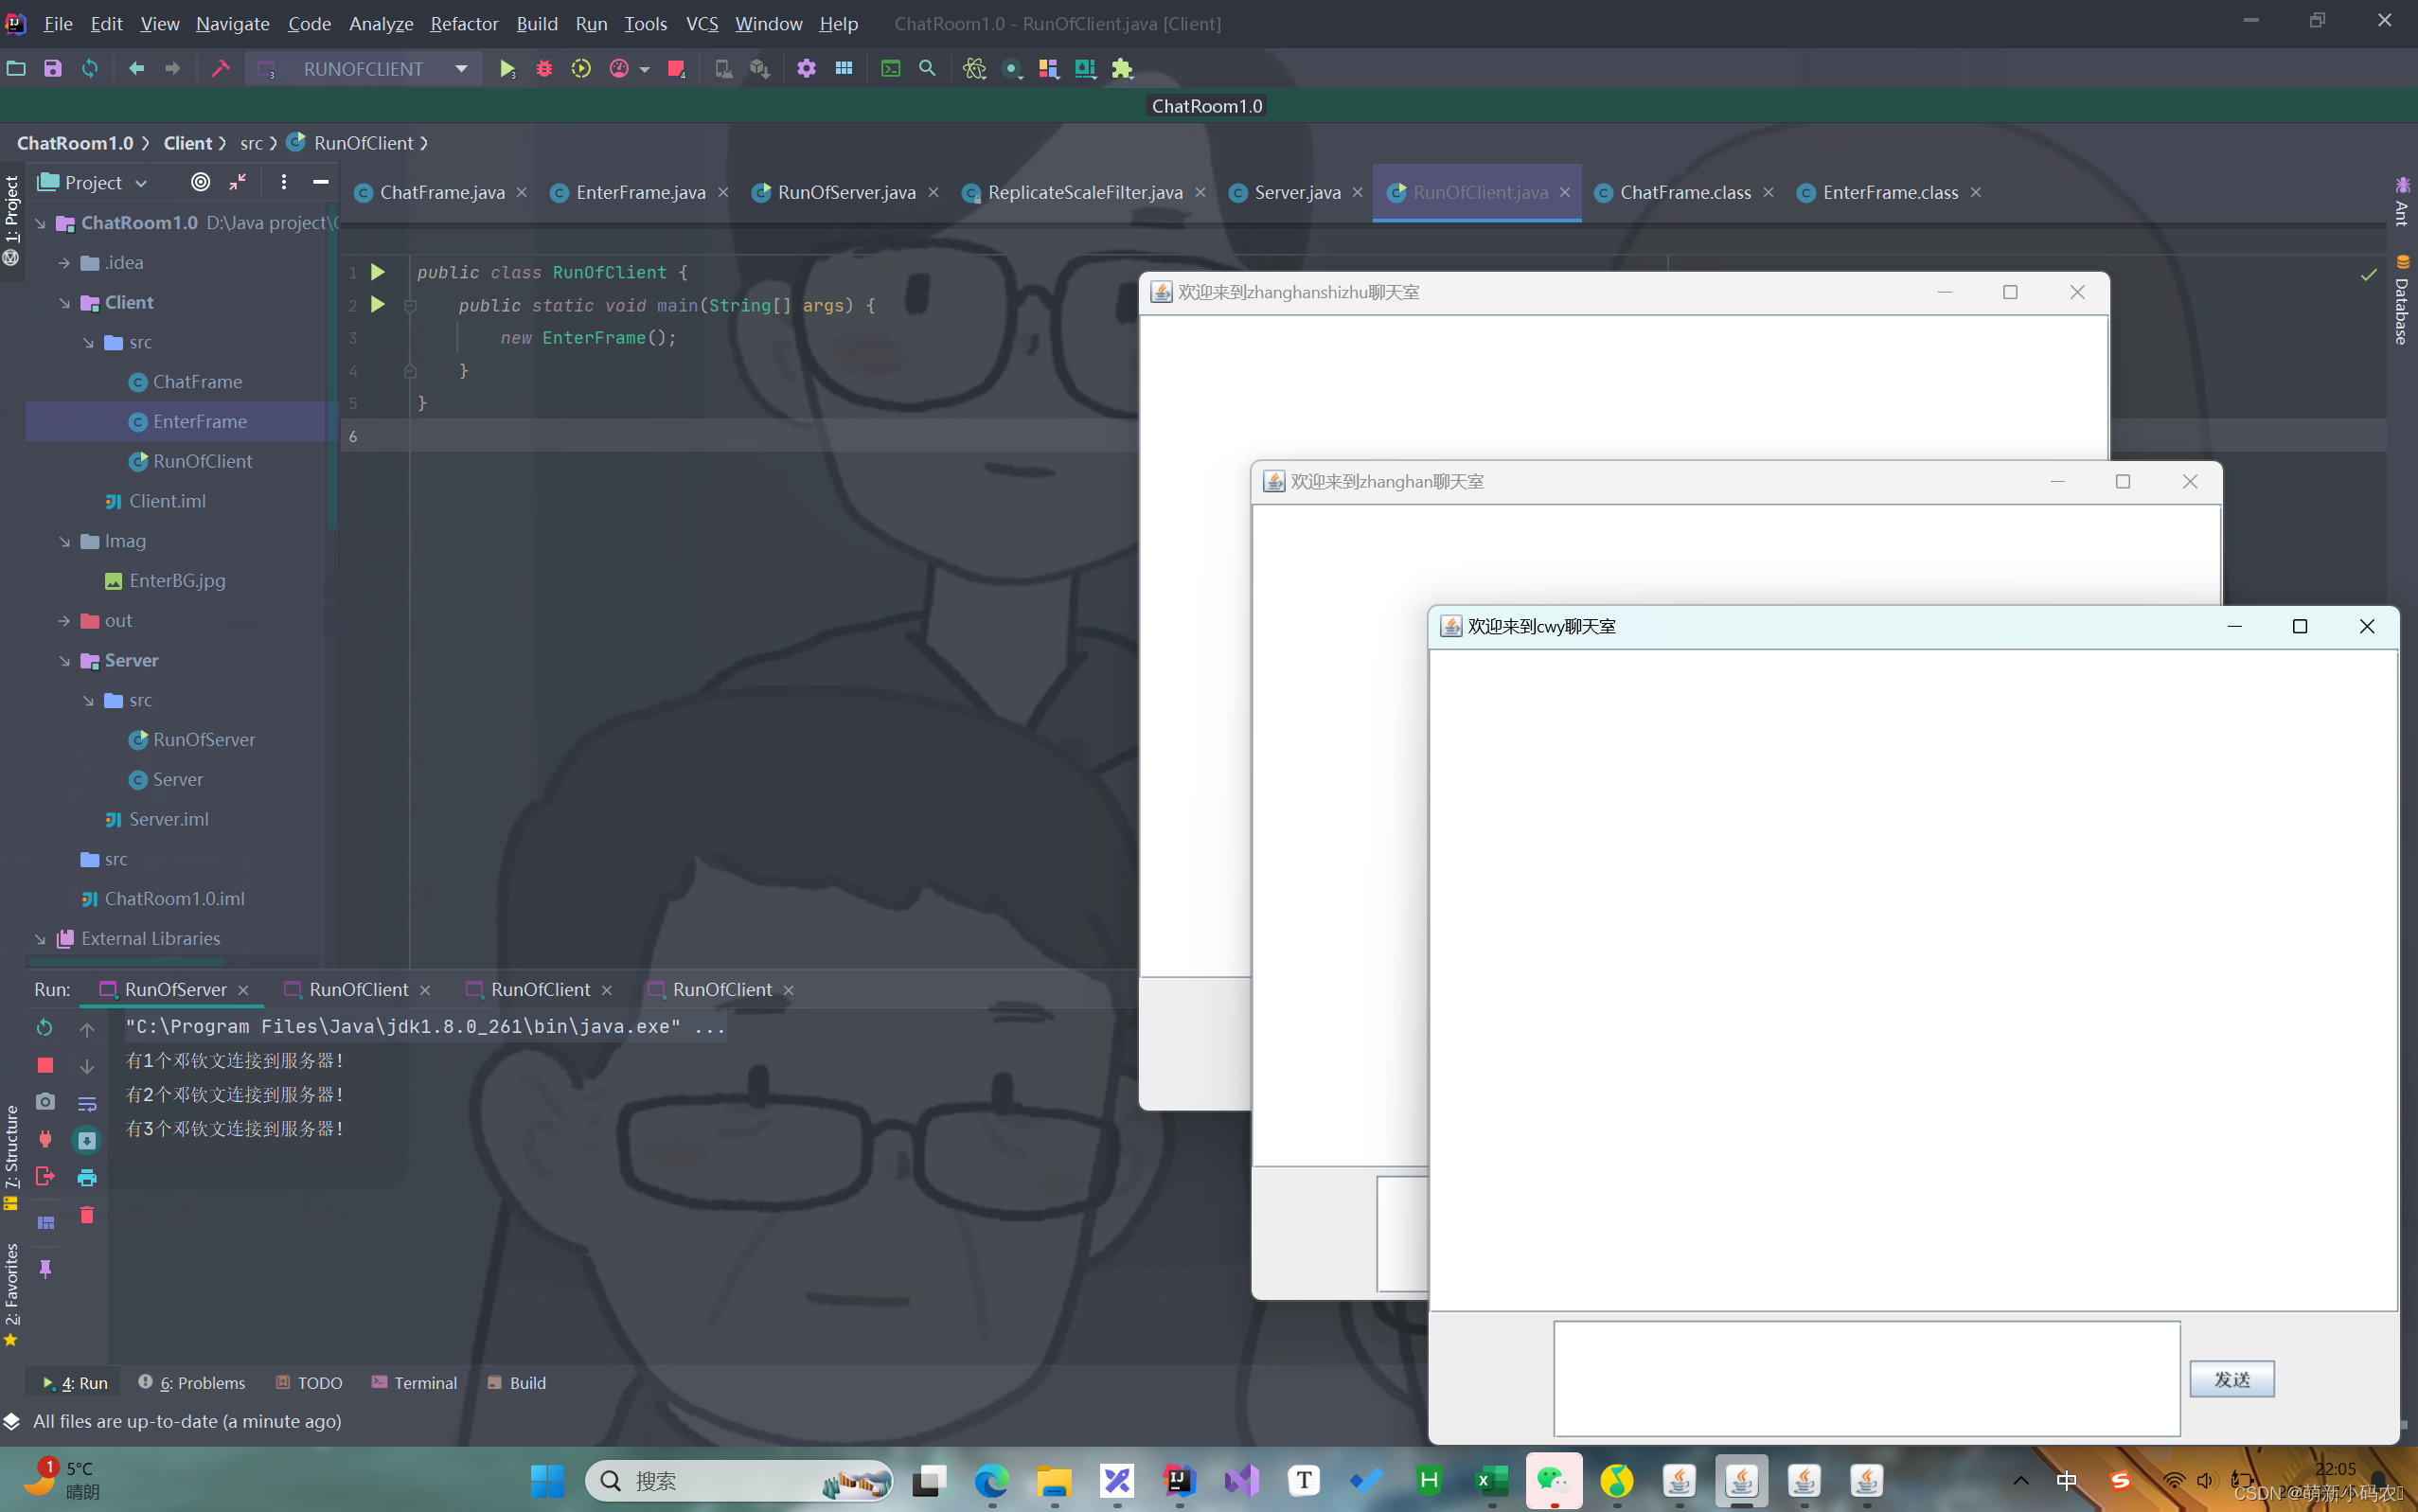
Task: Click the print icon in Run panel
Action: tap(87, 1178)
